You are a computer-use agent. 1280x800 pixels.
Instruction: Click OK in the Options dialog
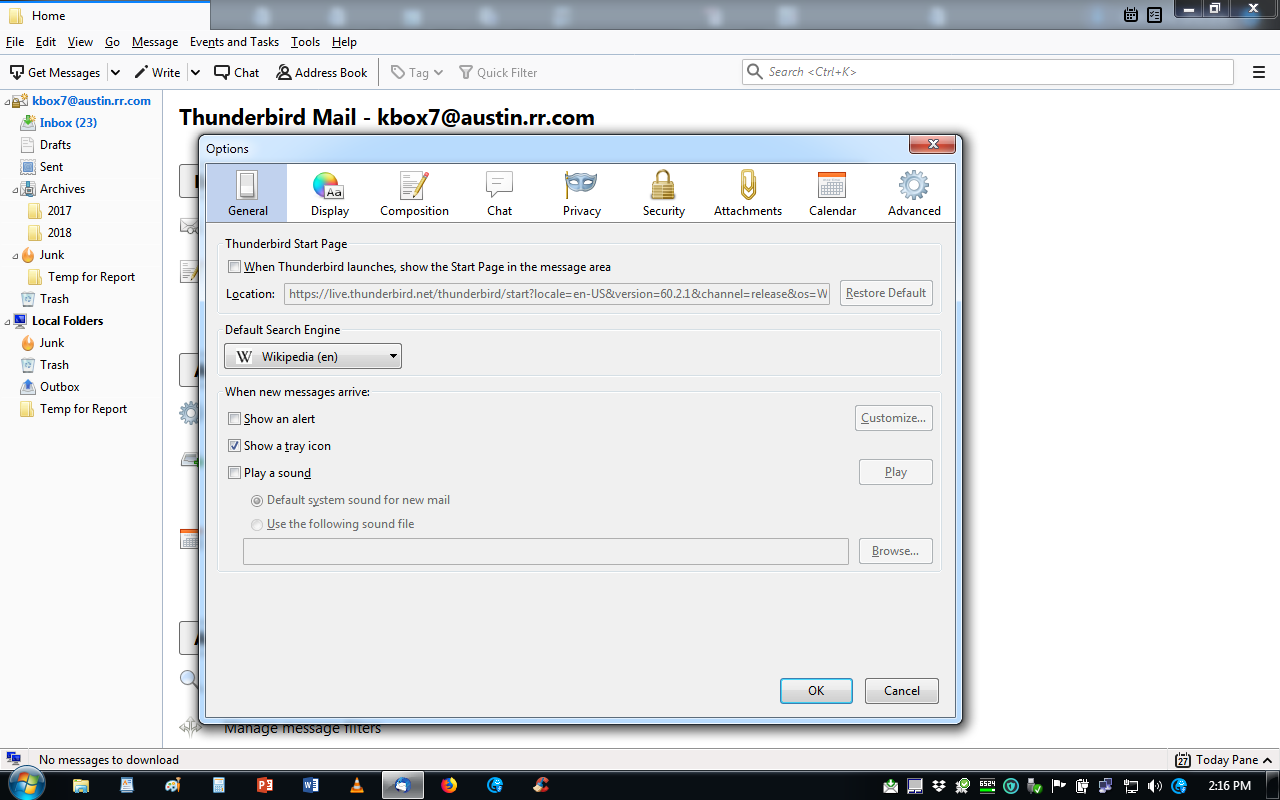coord(816,691)
